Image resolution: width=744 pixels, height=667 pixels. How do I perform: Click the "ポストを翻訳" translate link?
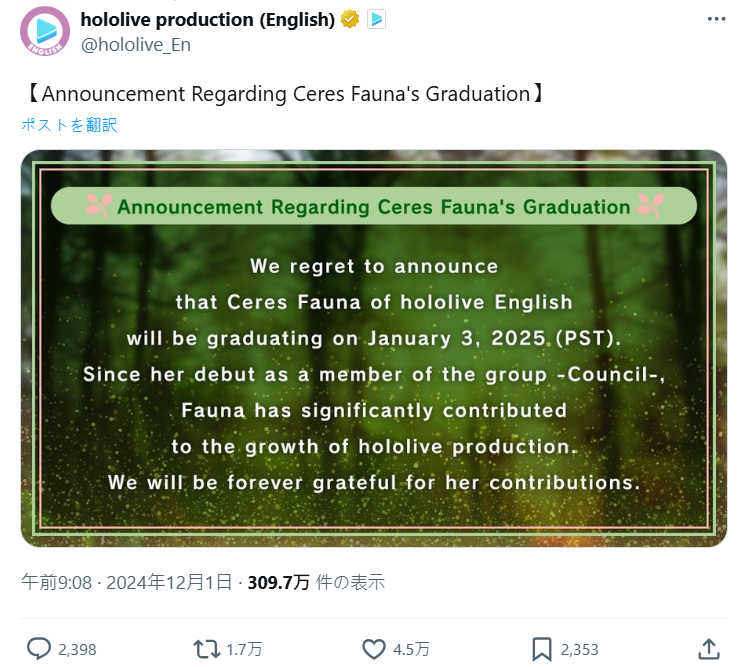pos(69,125)
